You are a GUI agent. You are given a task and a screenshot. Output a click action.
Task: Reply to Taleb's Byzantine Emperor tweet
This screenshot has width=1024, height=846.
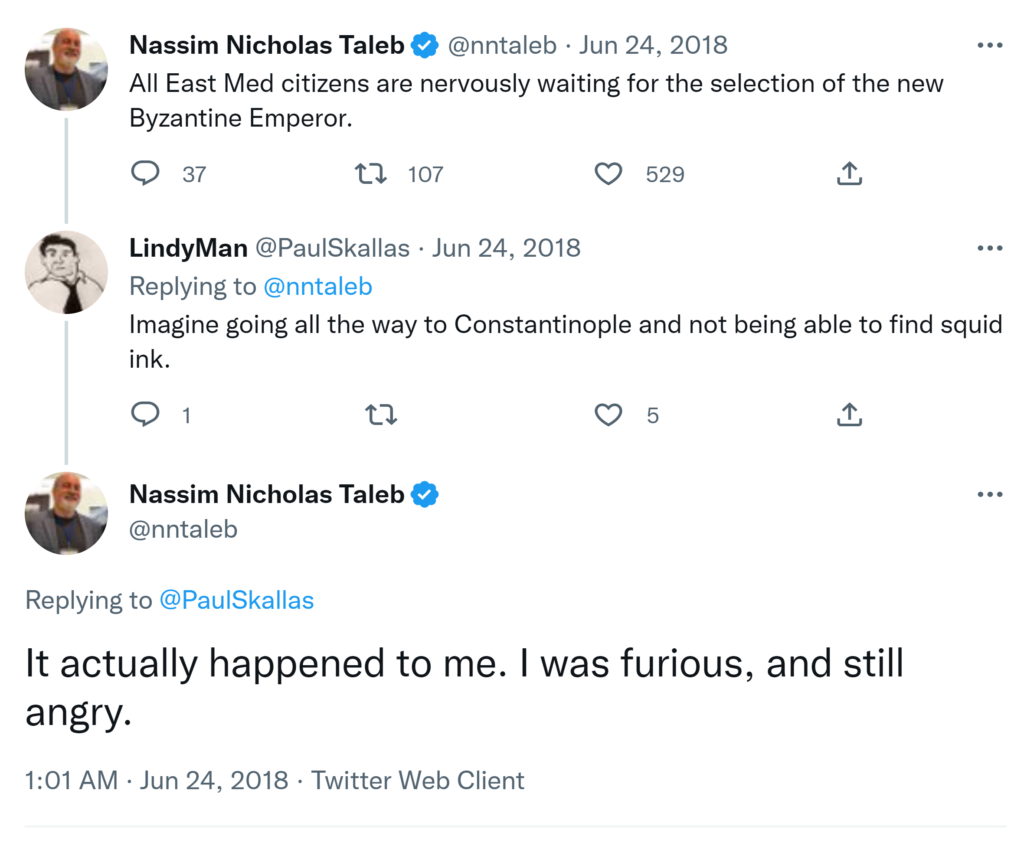click(146, 174)
